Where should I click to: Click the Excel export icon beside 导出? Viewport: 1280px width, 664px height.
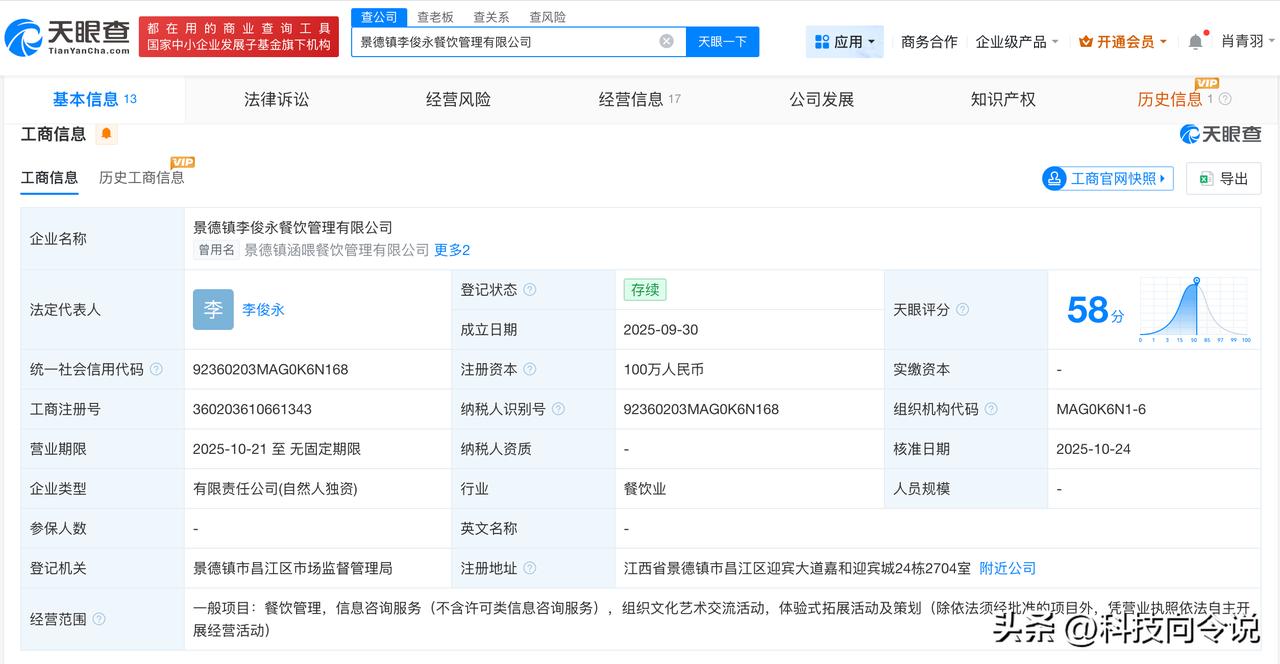tap(1205, 178)
